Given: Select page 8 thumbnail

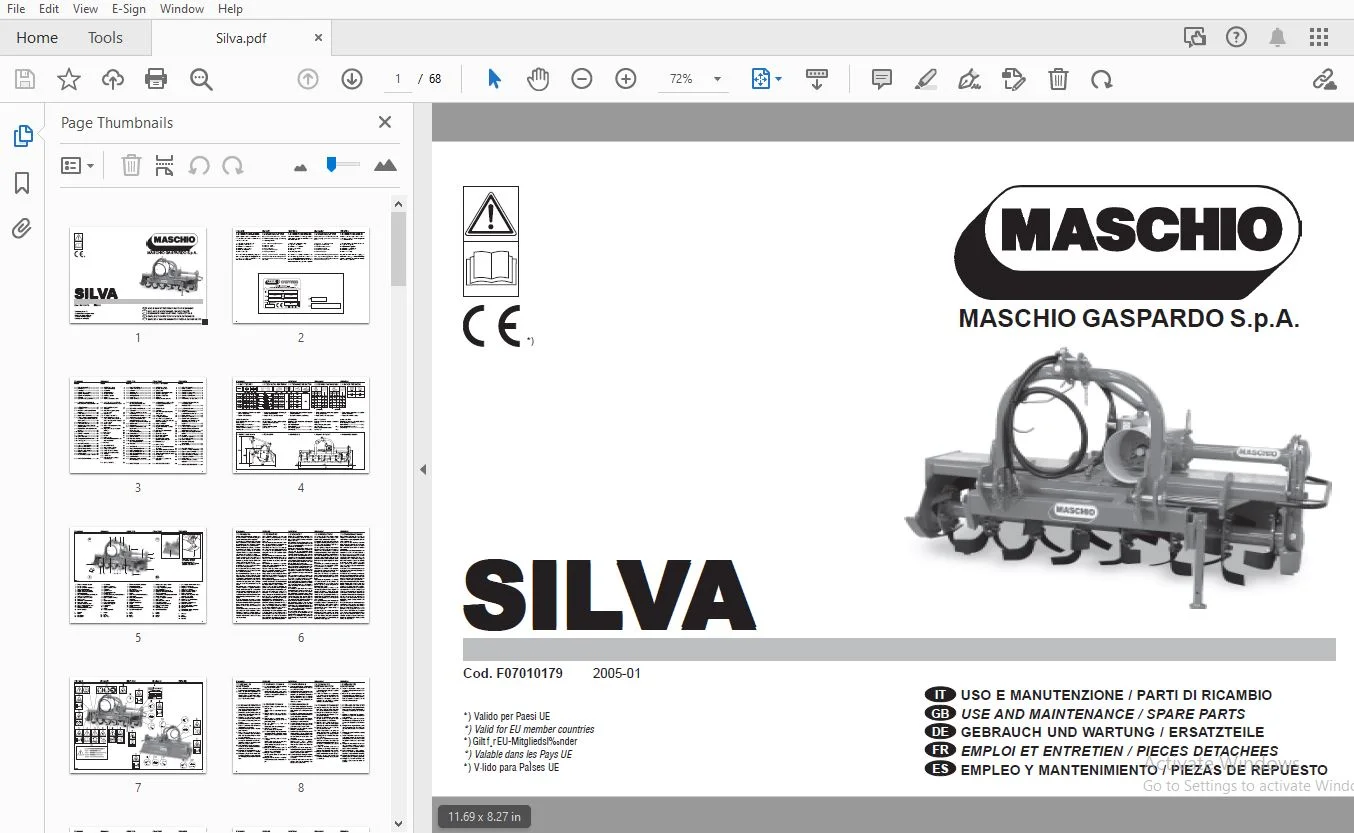Looking at the screenshot, I should tap(301, 725).
